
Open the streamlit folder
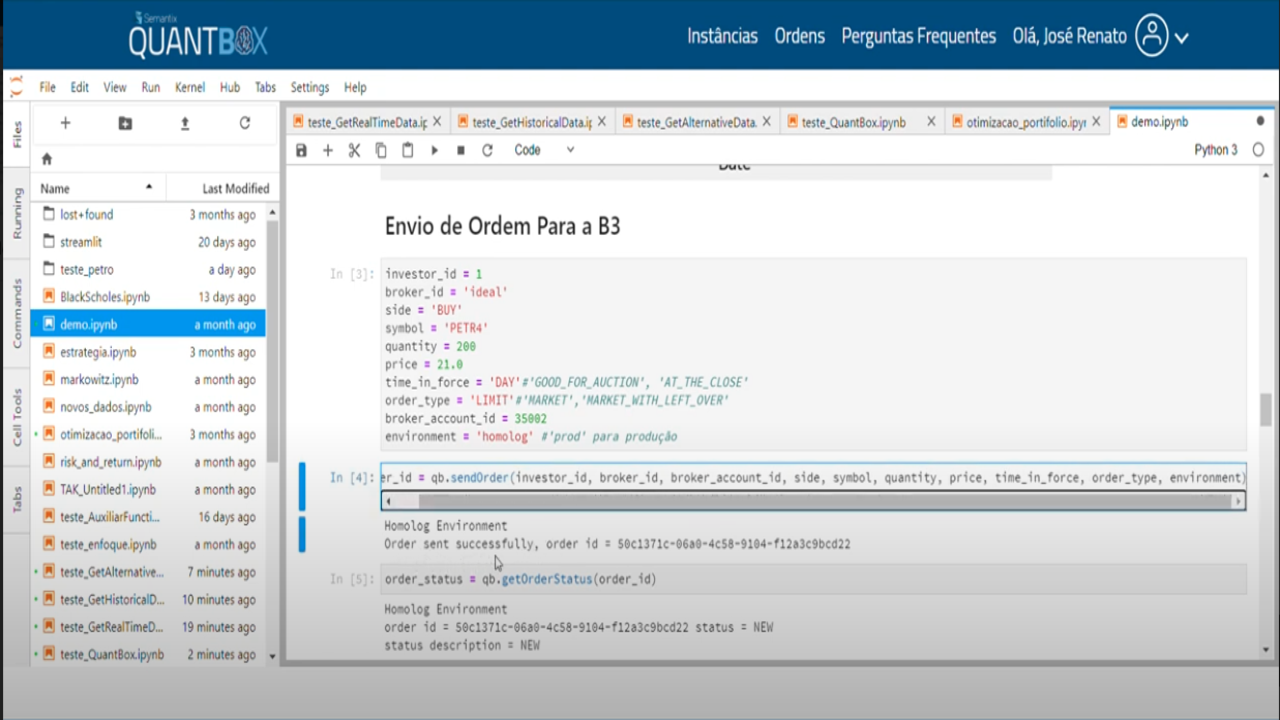pyautogui.click(x=150, y=242)
